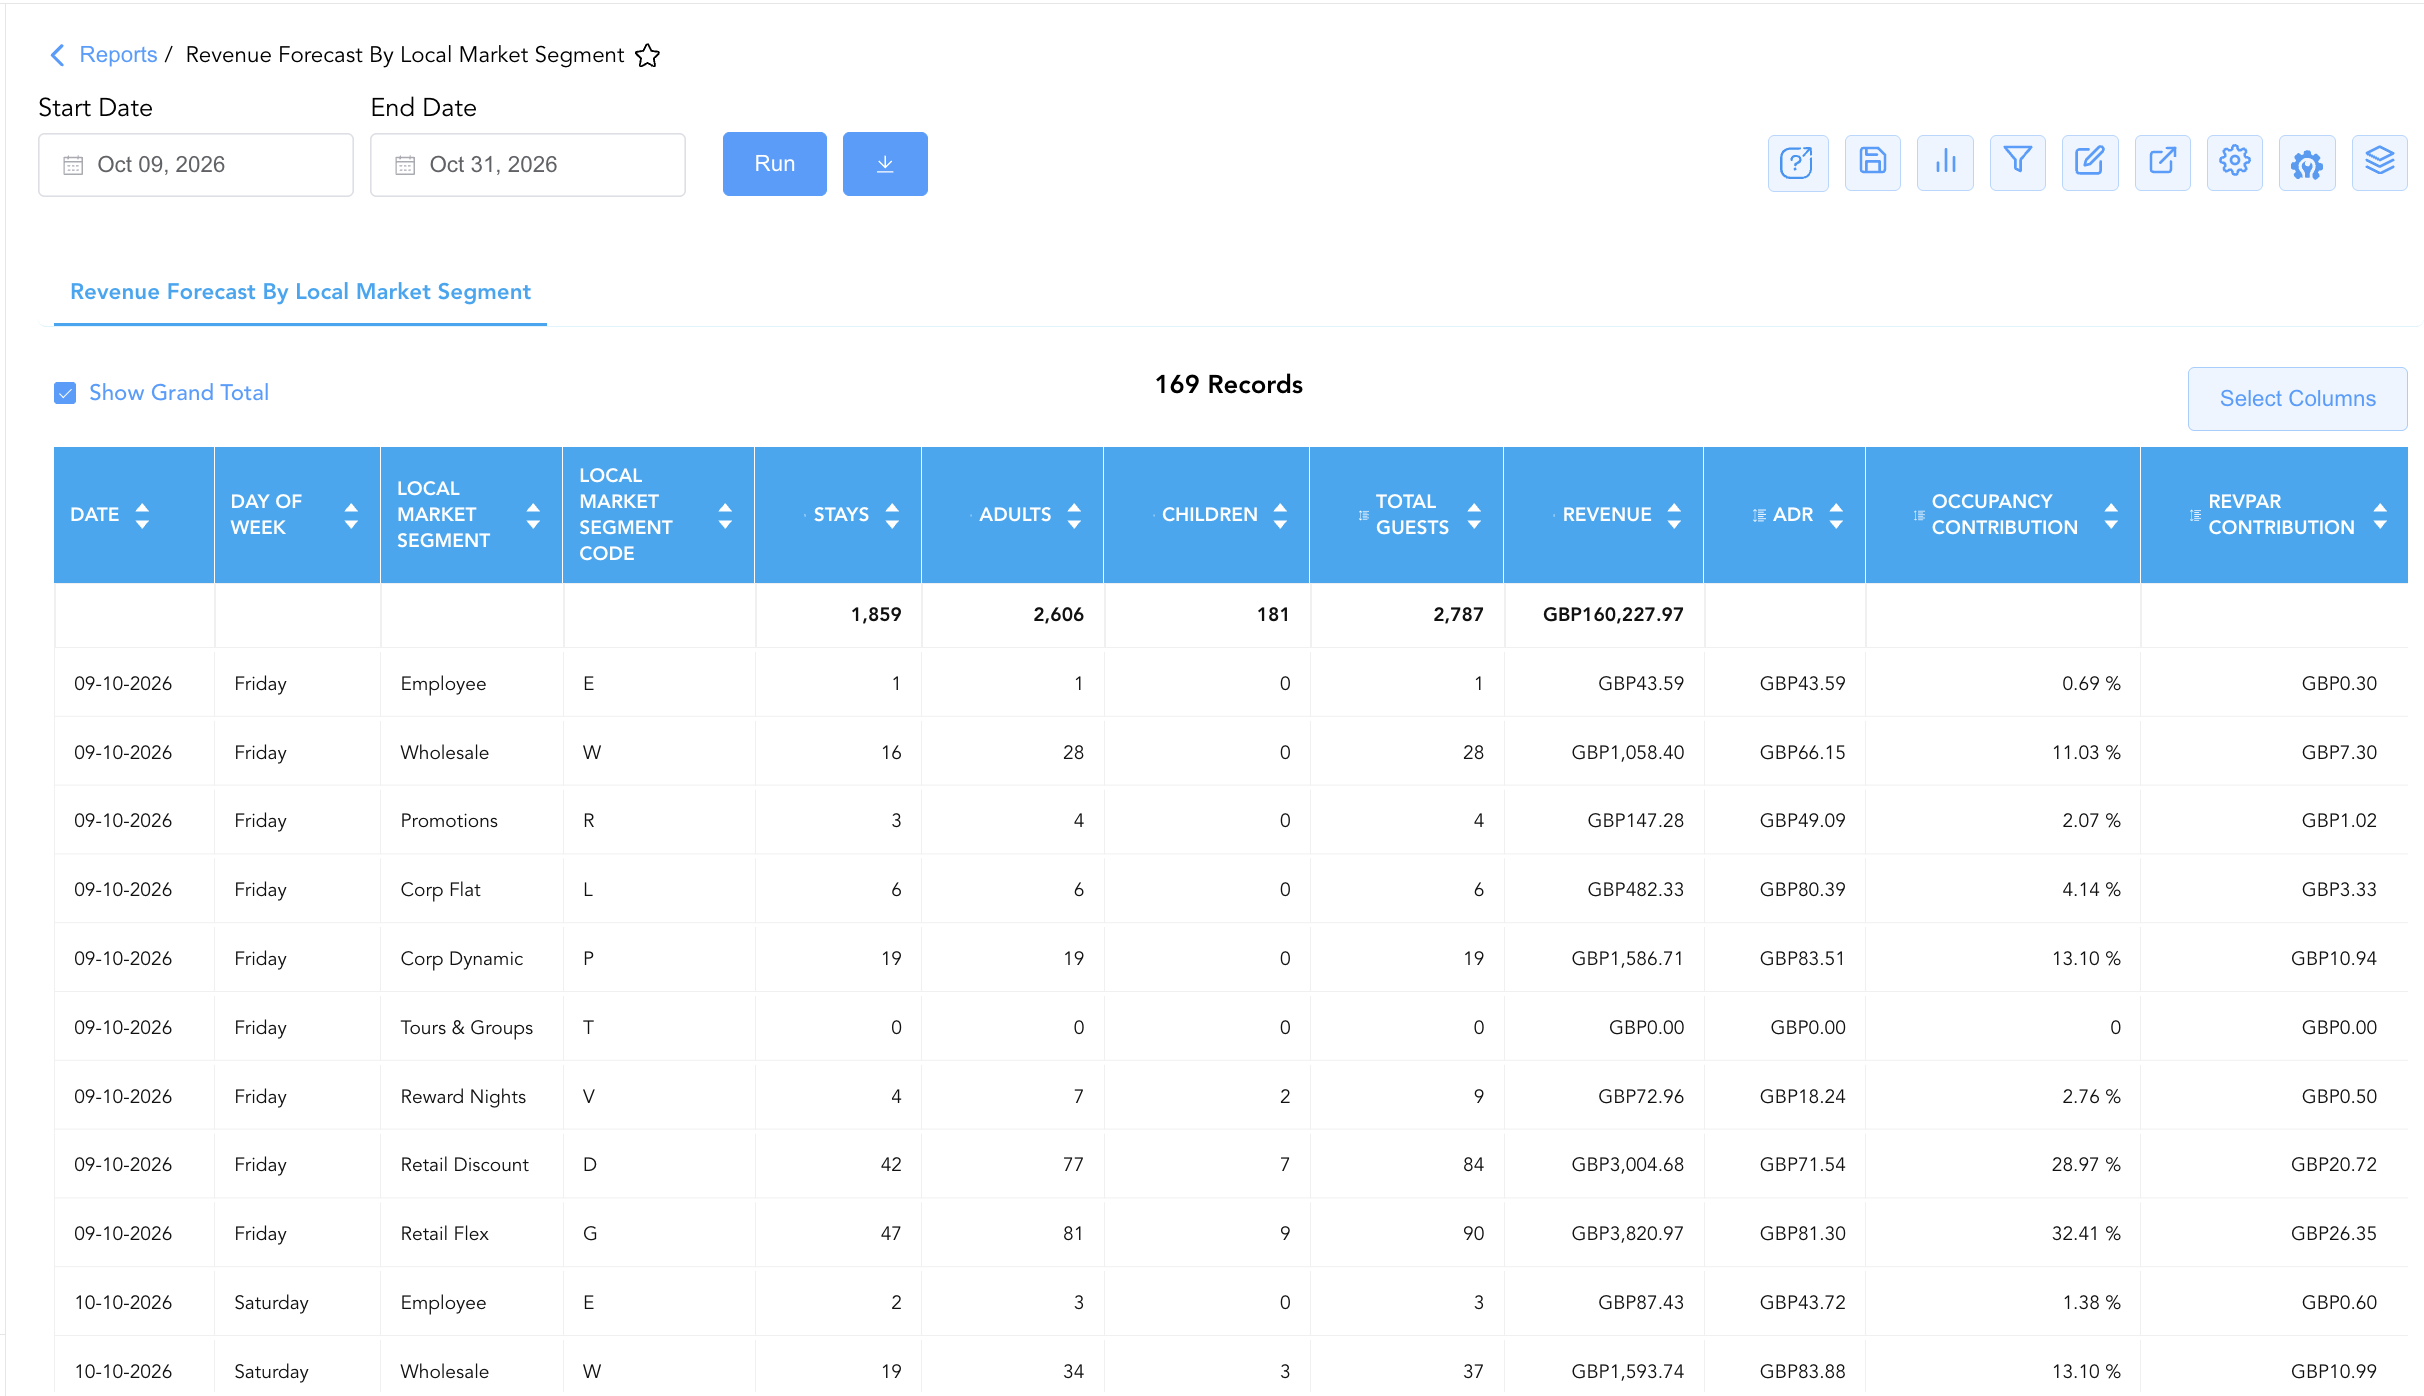Sort by the ADULTS column arrows
The height and width of the screenshot is (1396, 2424).
point(1074,515)
